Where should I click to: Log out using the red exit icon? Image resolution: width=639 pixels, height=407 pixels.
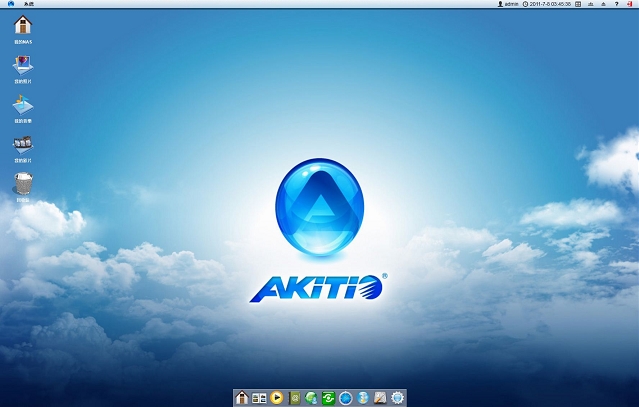coord(630,4)
